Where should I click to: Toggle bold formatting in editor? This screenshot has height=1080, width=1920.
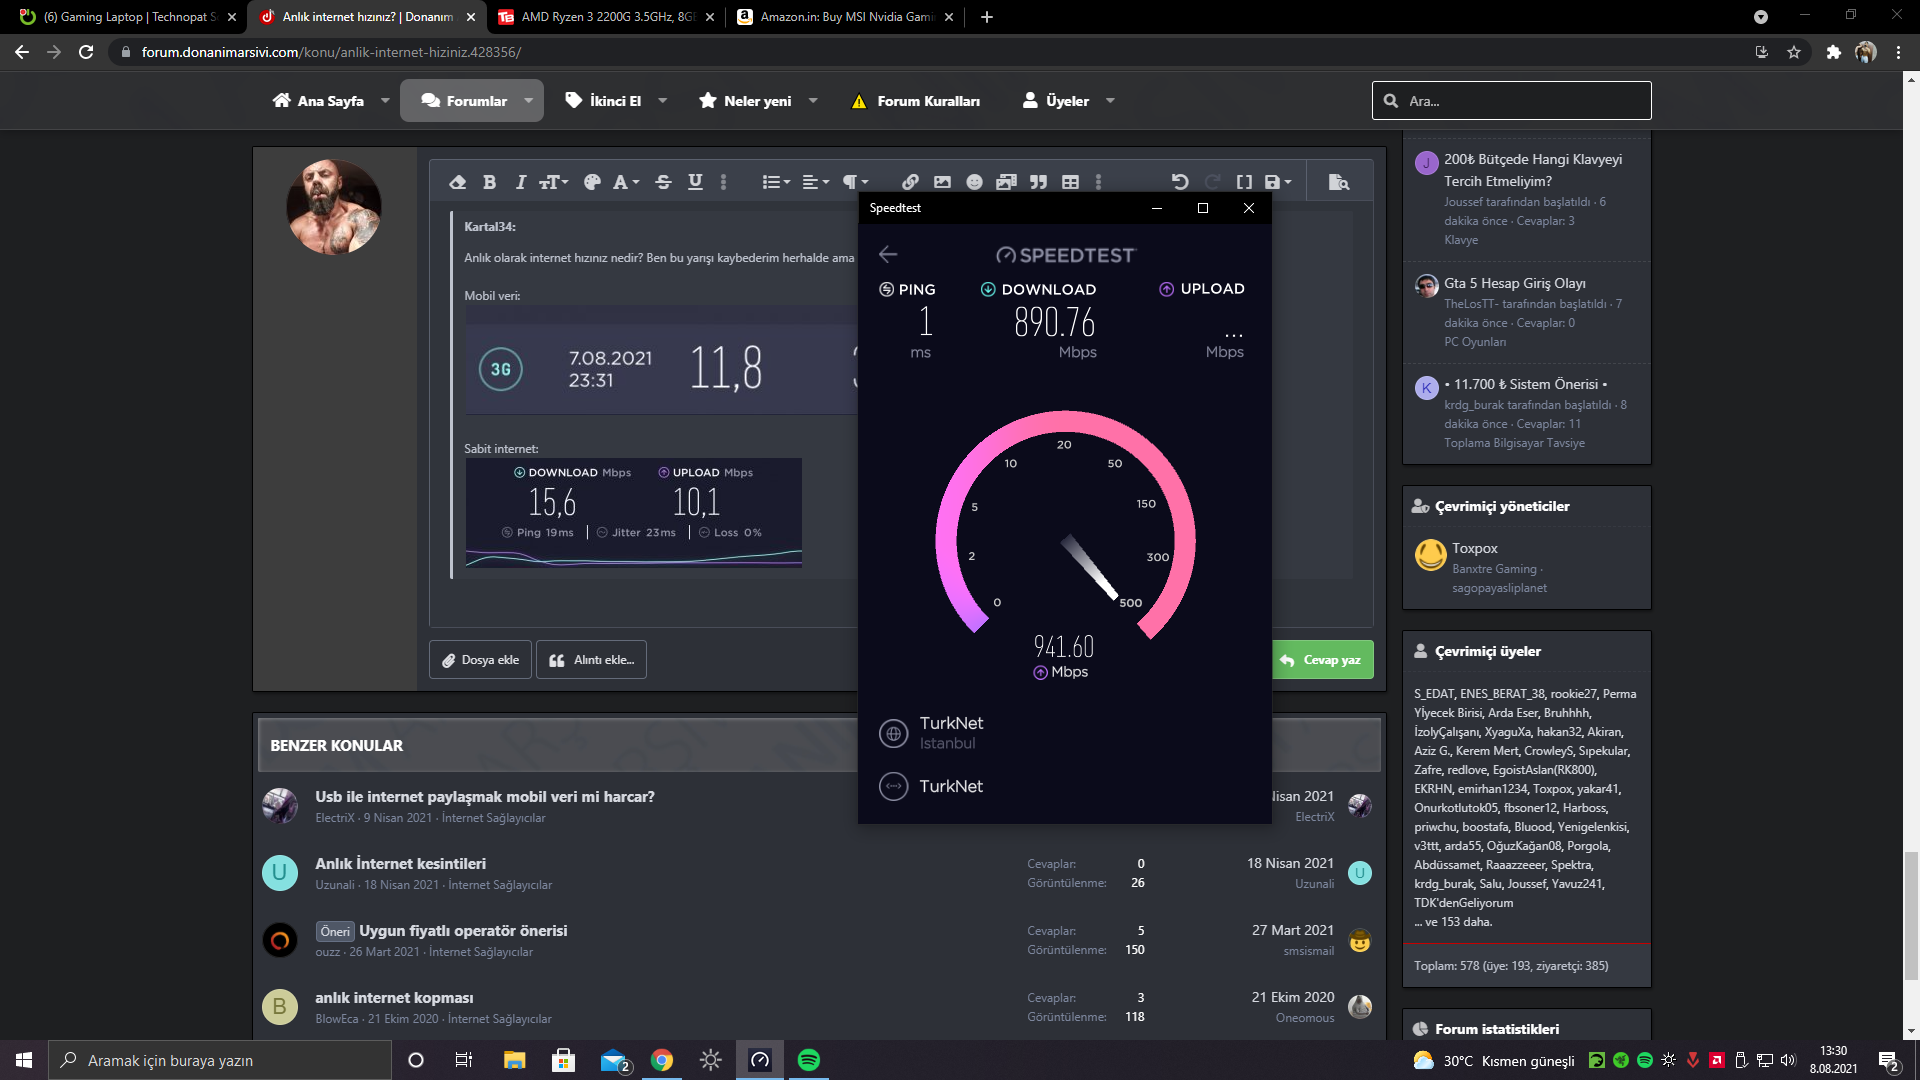(x=489, y=182)
